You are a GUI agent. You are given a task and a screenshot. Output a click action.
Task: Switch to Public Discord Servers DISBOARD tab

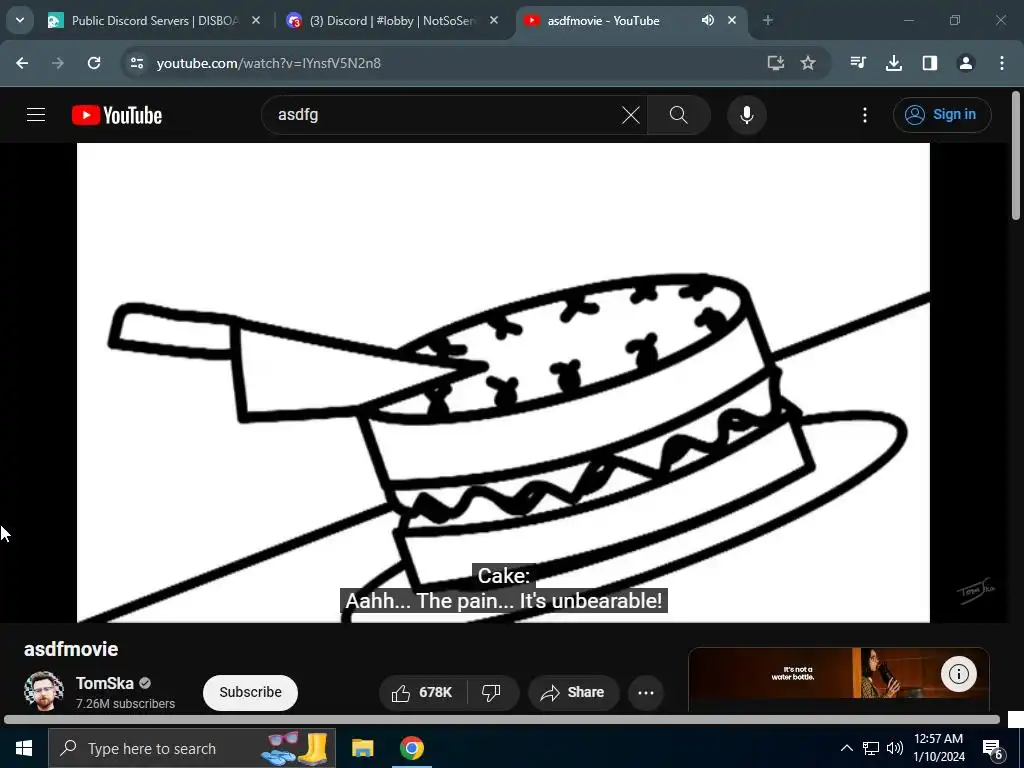pyautogui.click(x=154, y=21)
